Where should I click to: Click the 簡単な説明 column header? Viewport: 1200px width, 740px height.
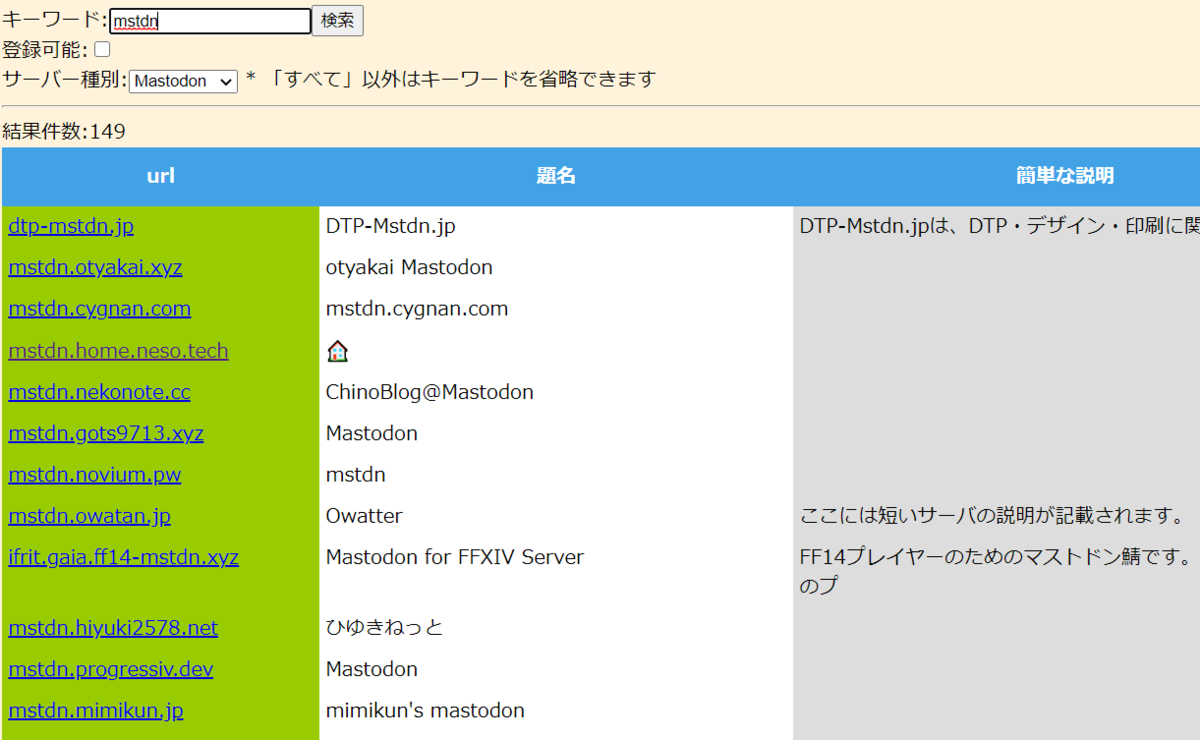click(x=1064, y=176)
